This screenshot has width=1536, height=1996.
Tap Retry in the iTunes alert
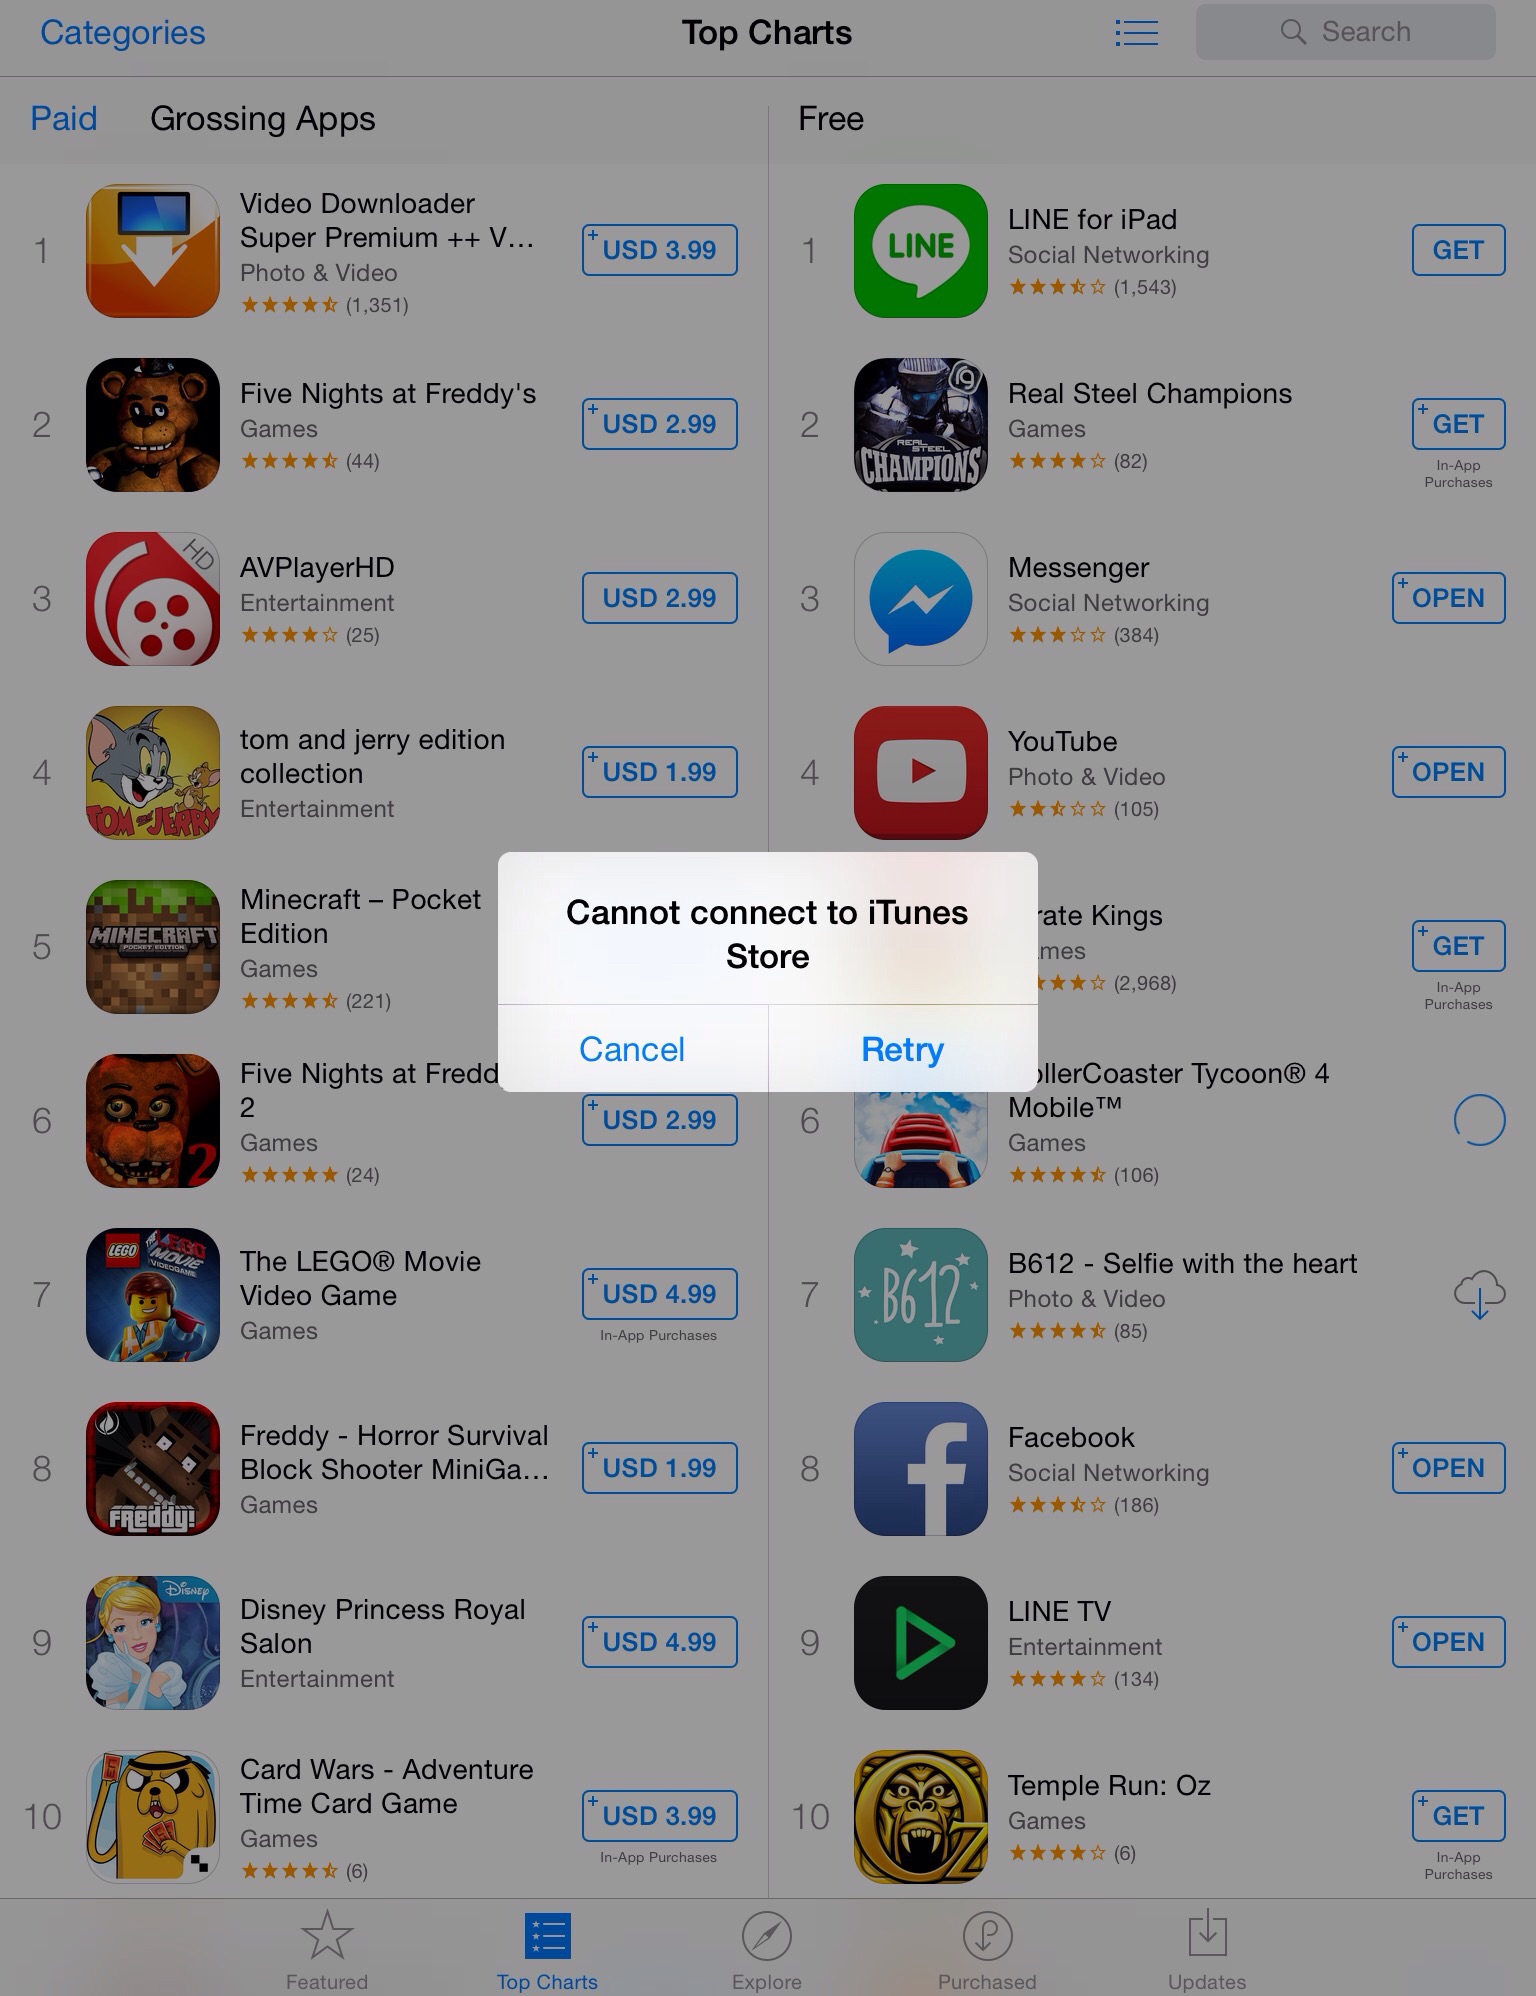(902, 1049)
